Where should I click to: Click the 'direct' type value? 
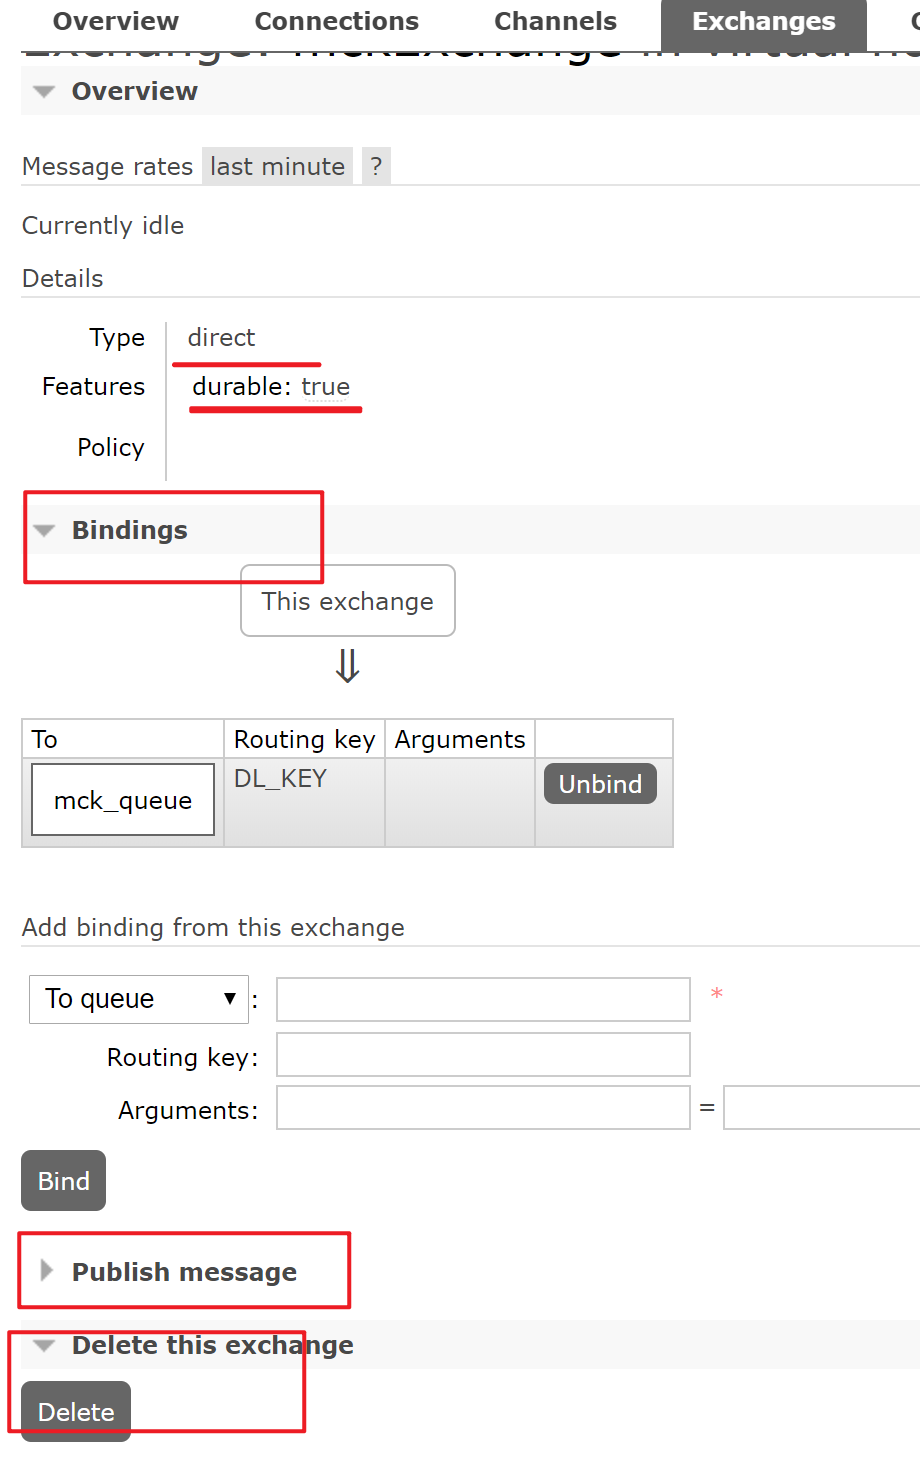tap(221, 337)
